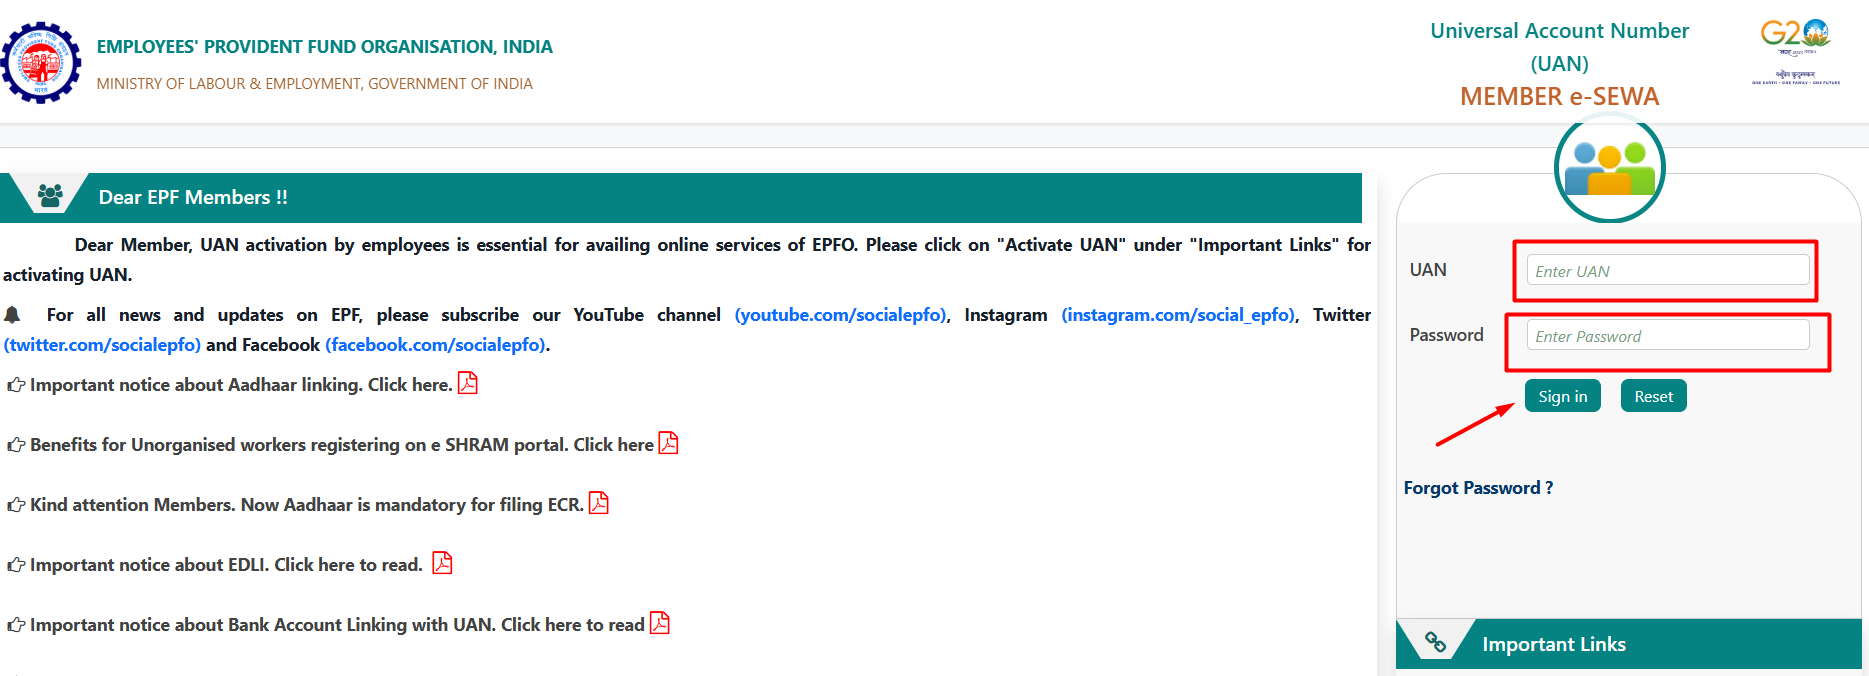Click the G20 logo

pyautogui.click(x=1795, y=48)
